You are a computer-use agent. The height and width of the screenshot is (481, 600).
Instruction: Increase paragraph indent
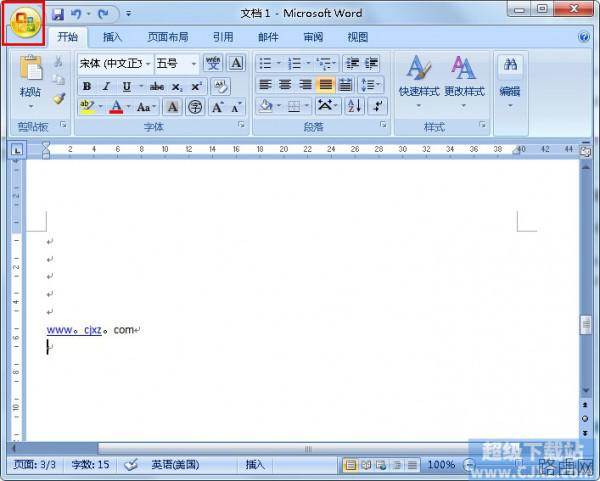coord(371,63)
